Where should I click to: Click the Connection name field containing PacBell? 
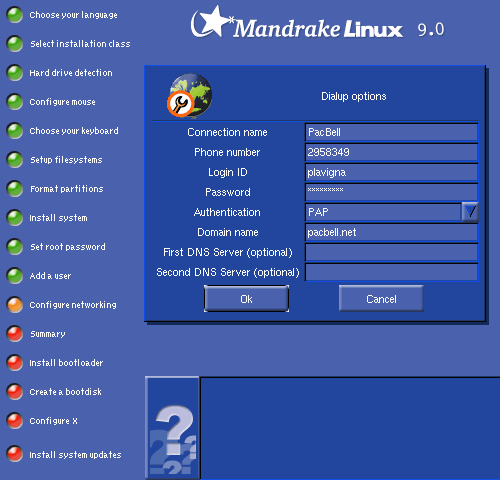pos(391,132)
